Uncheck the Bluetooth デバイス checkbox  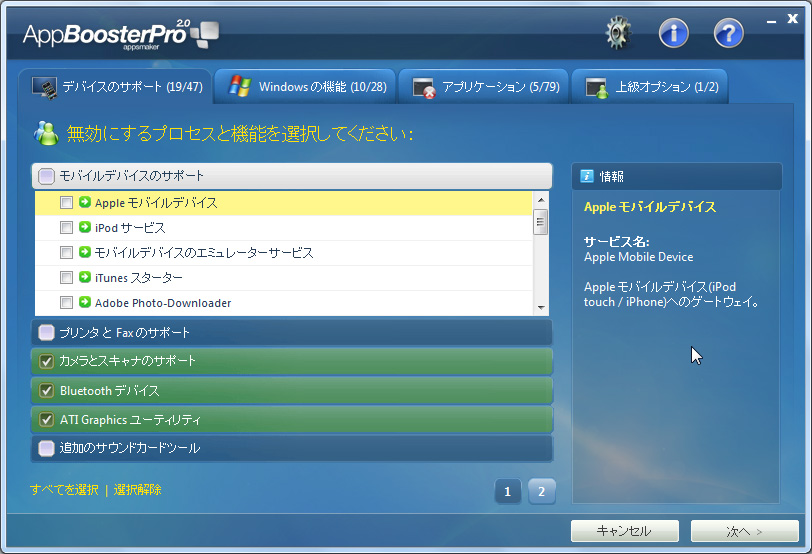[x=47, y=390]
